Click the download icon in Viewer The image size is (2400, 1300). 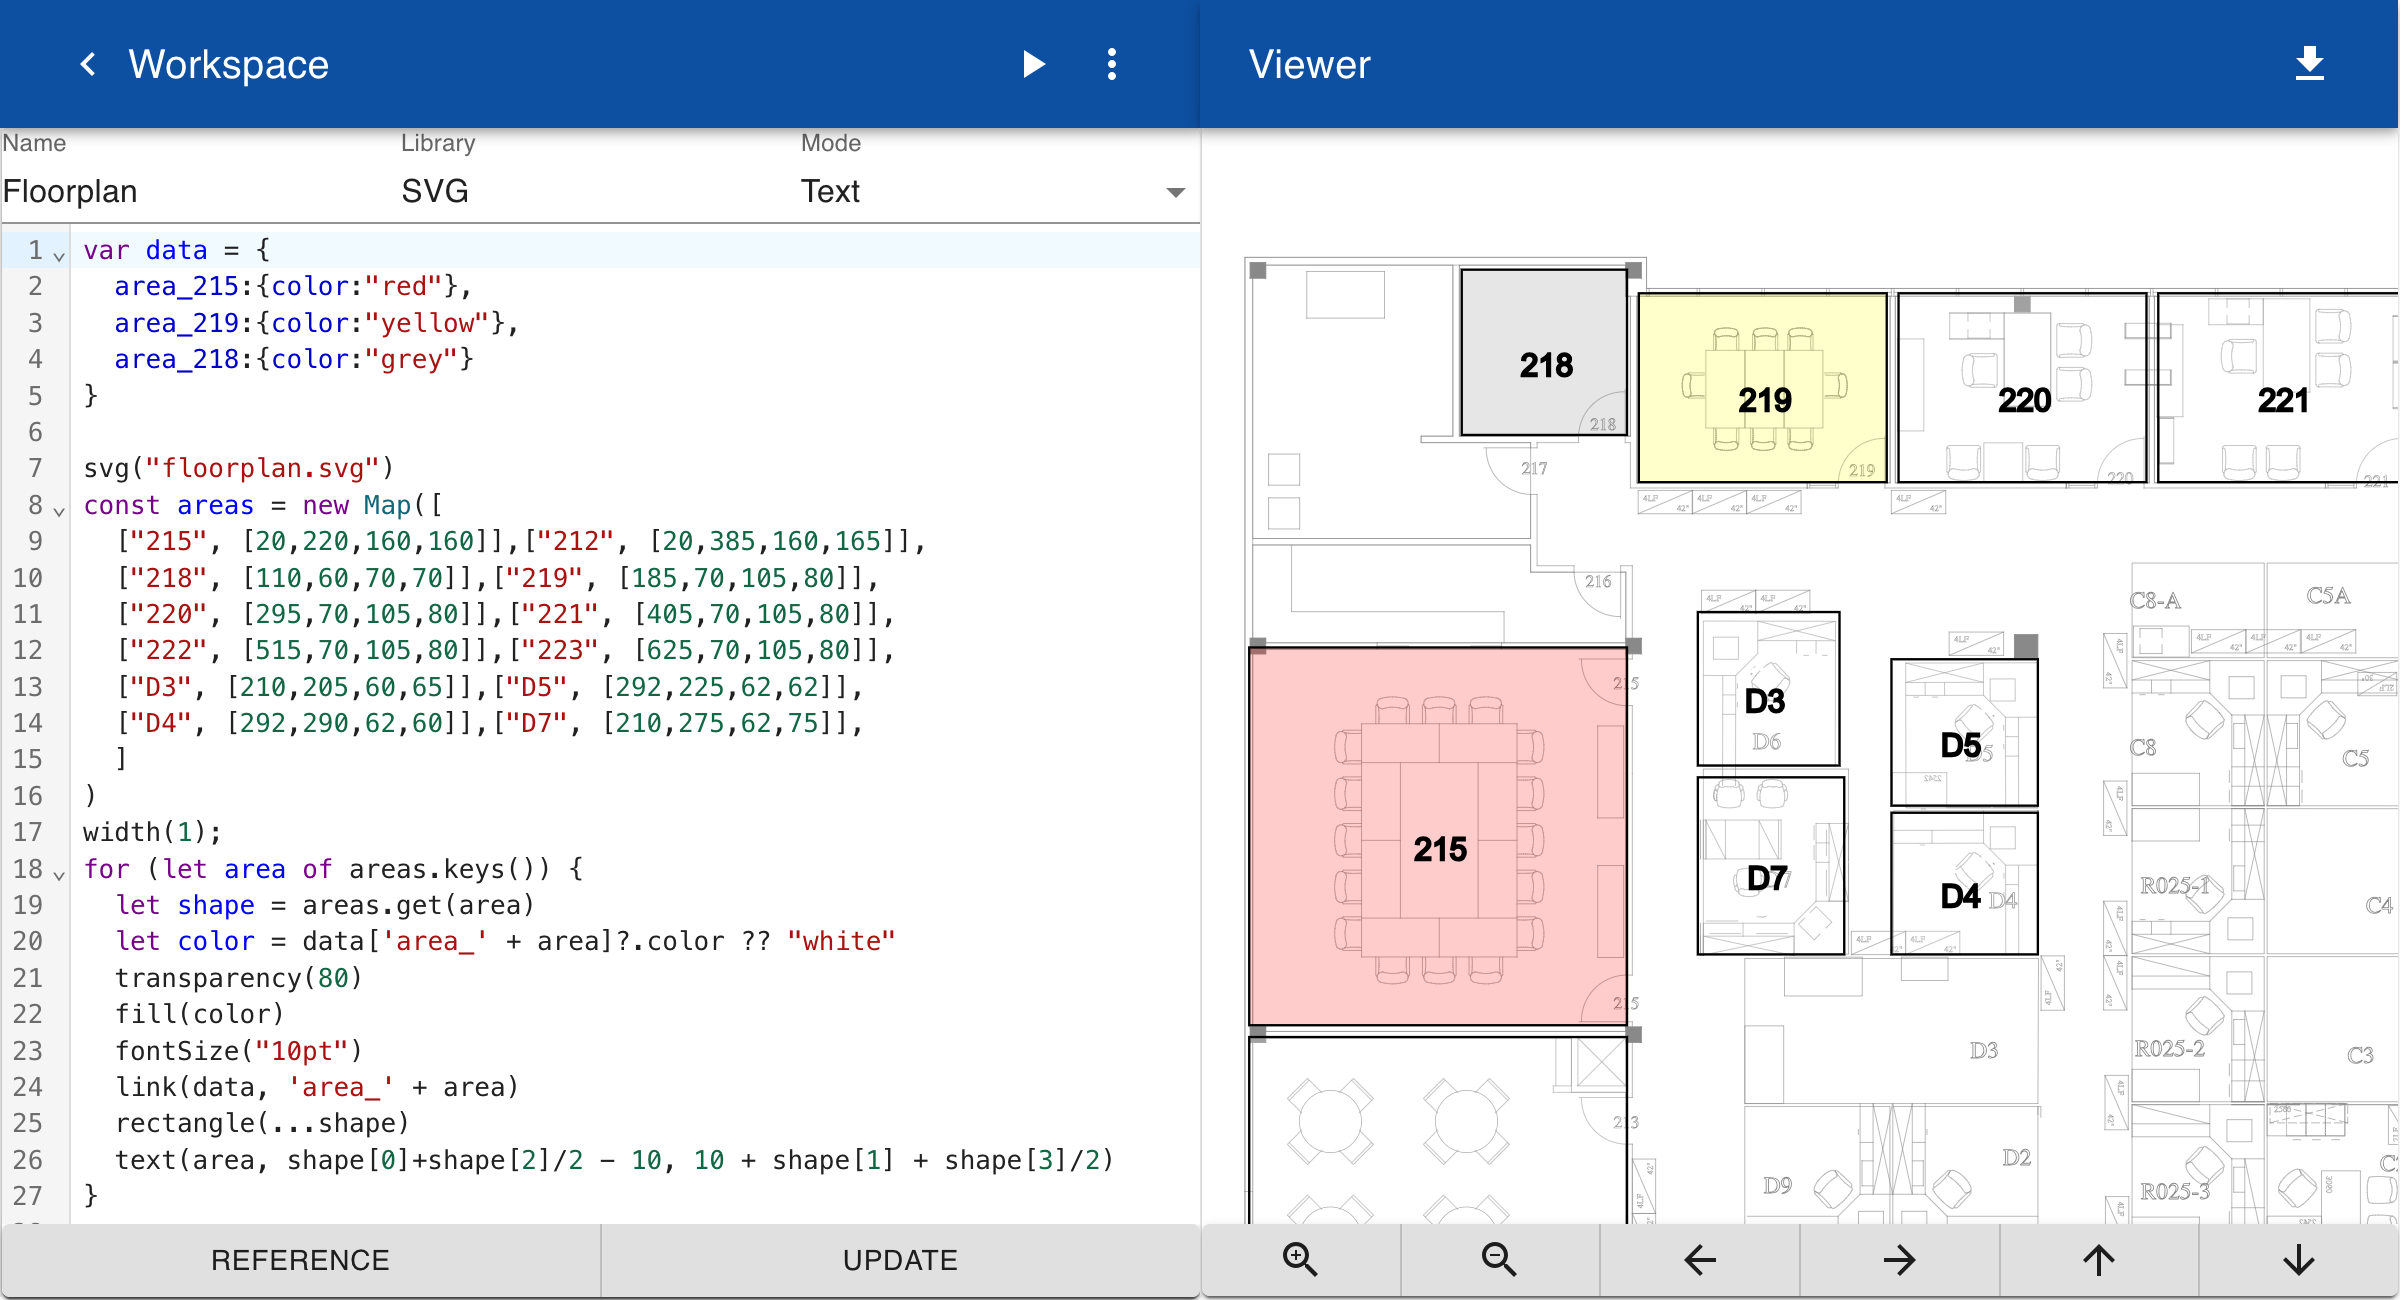click(x=2309, y=65)
